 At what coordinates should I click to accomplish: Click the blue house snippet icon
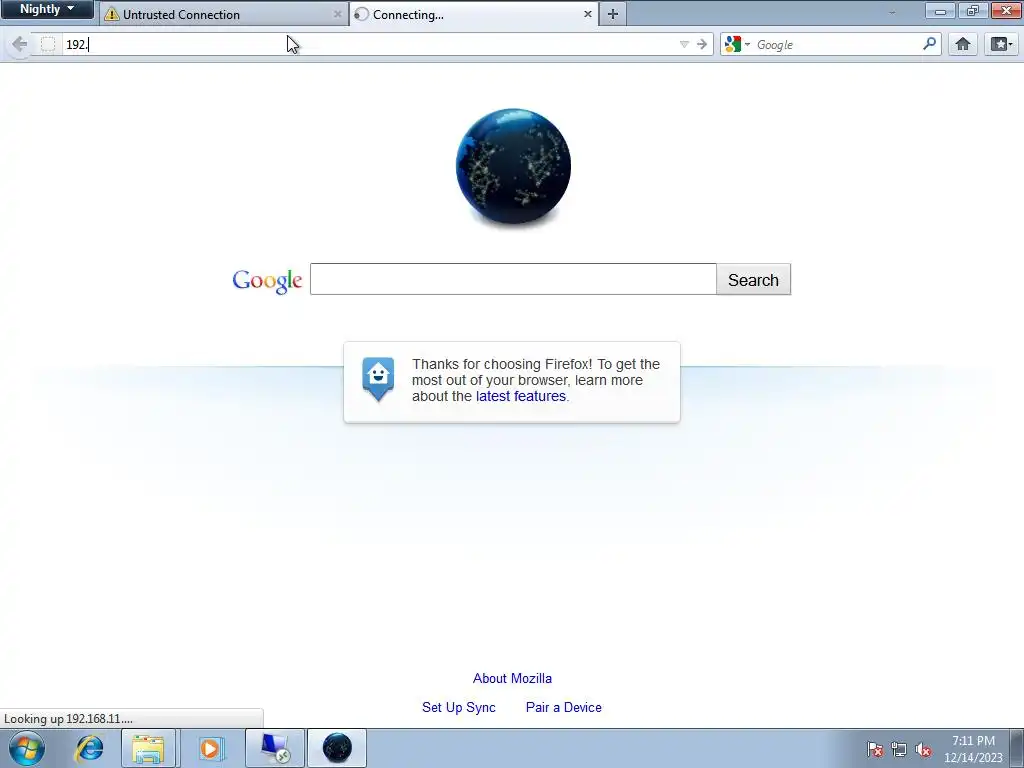pos(378,379)
